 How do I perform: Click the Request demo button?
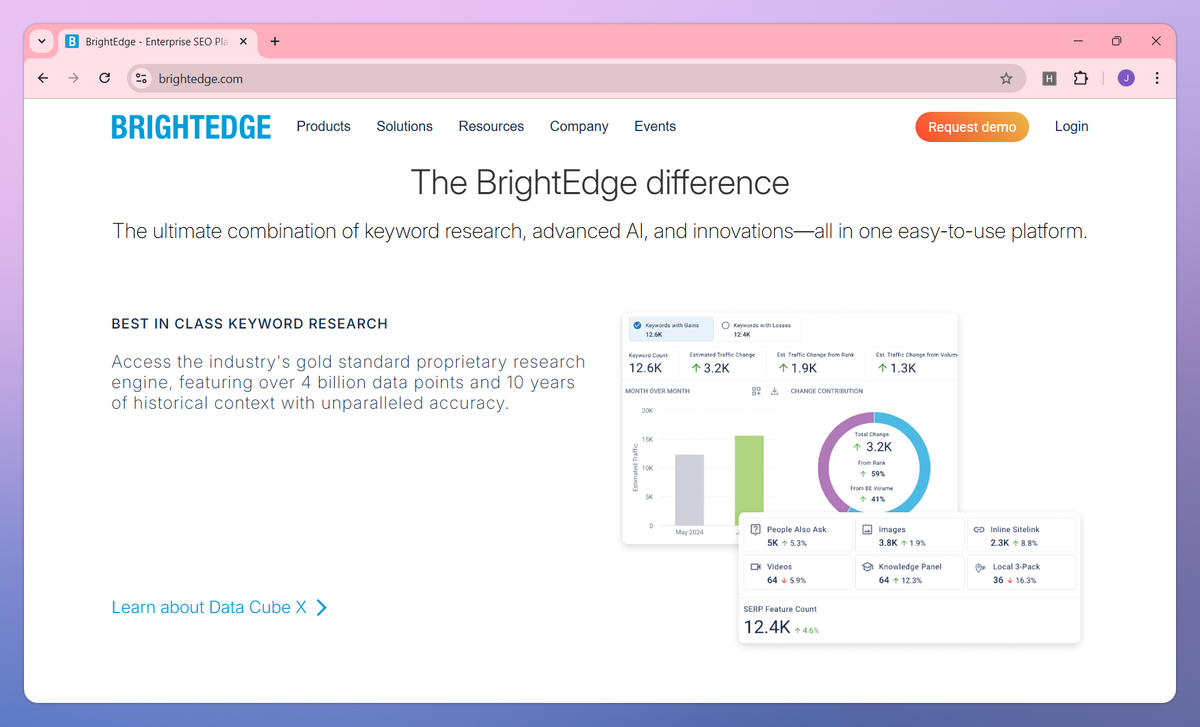(x=972, y=127)
